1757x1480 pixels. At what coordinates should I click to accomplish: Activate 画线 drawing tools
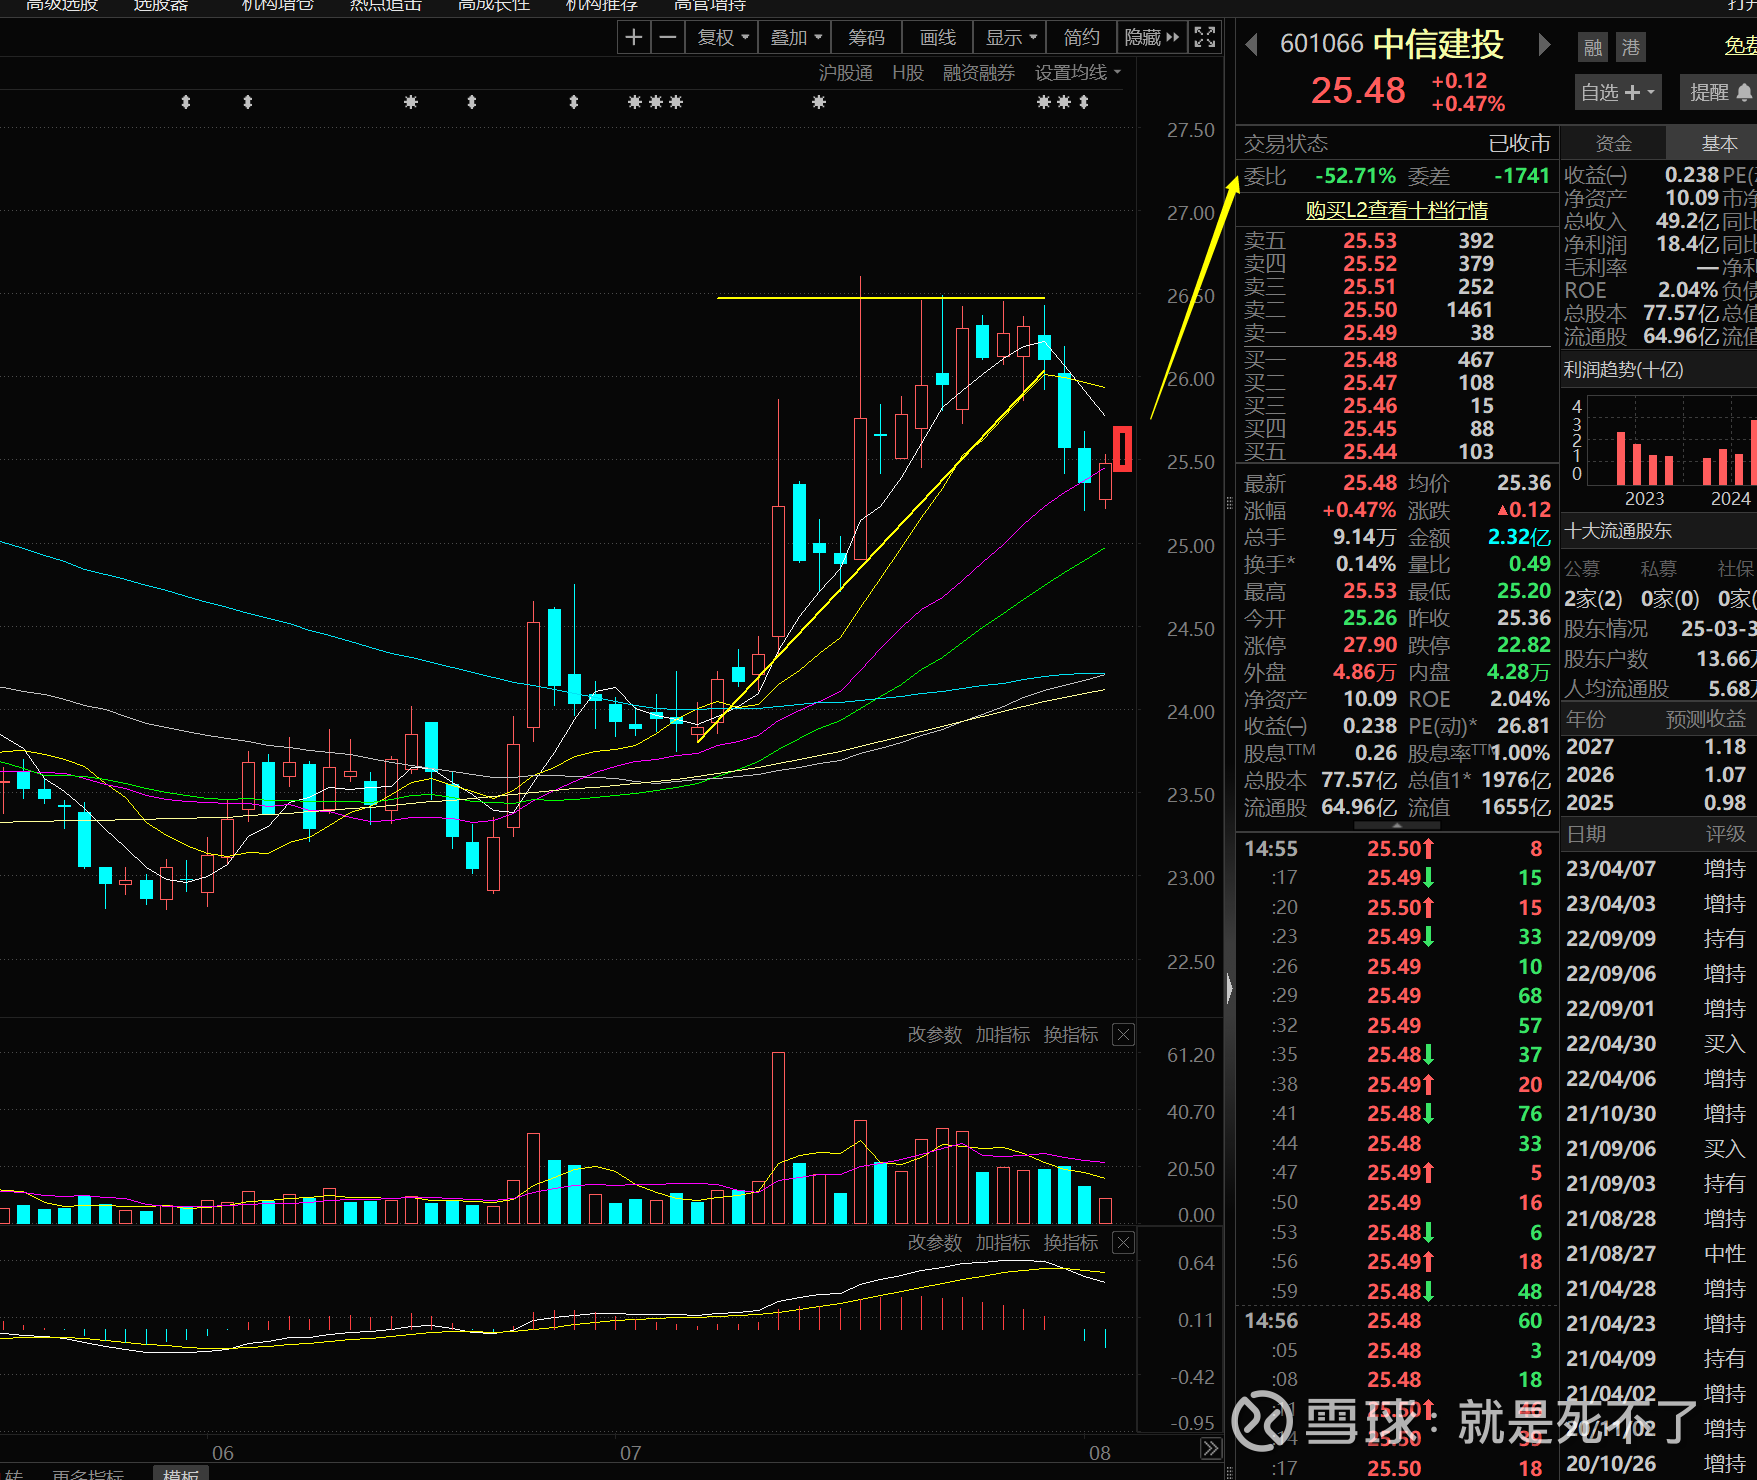(x=938, y=38)
